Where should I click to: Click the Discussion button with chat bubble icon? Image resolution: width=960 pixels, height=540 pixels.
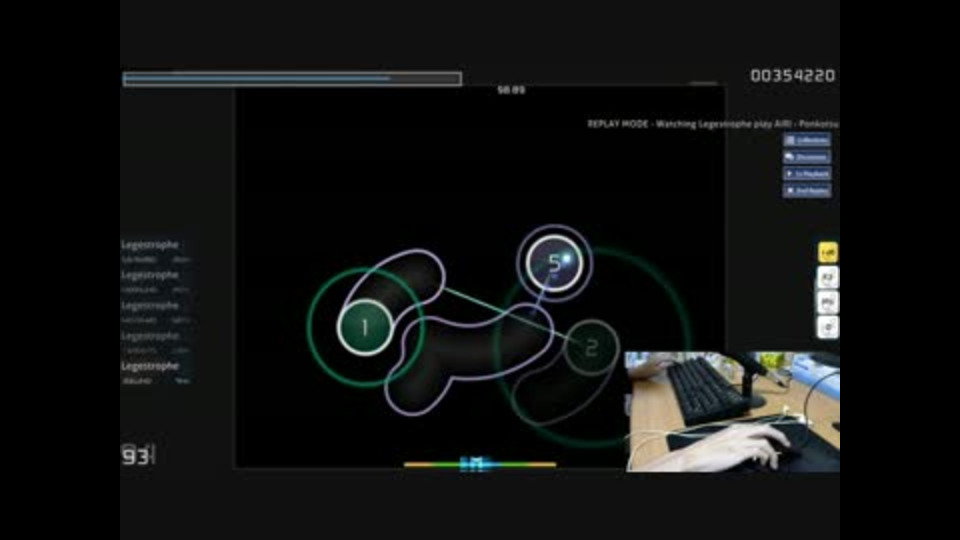(x=807, y=157)
